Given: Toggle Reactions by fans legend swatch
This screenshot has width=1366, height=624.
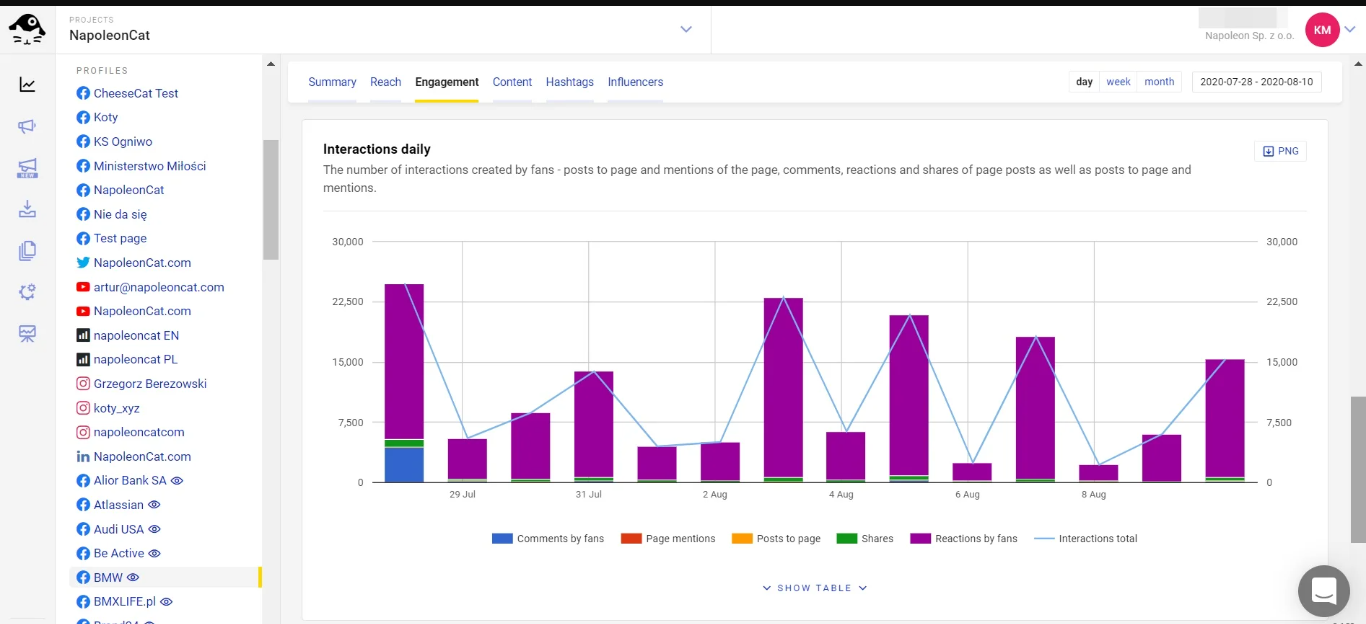Looking at the screenshot, I should [x=920, y=538].
